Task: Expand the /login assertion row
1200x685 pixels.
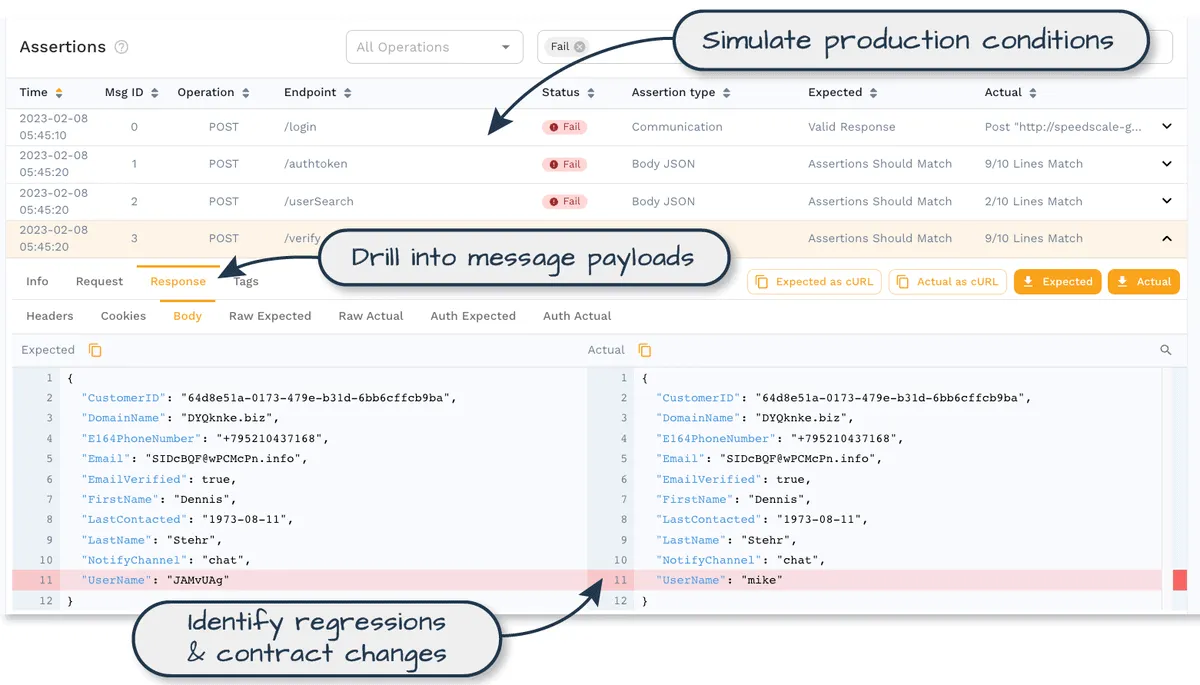Action: point(1166,127)
